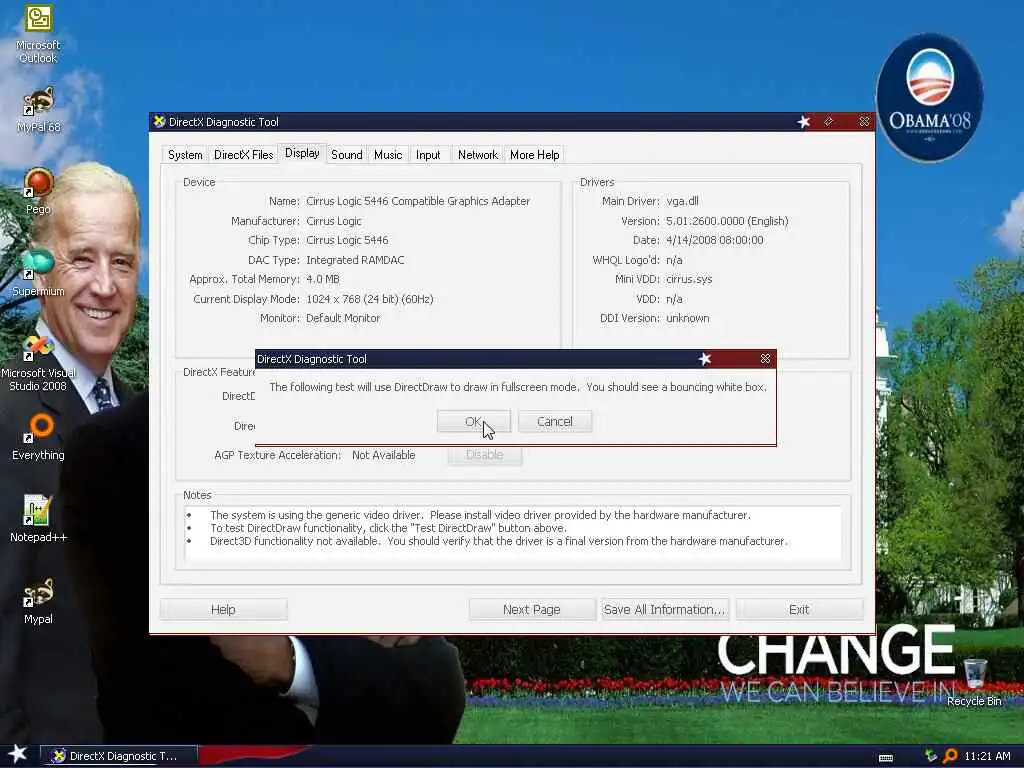1024x768 pixels.
Task: Confirm the DirectDraw test with OK
Action: click(473, 422)
